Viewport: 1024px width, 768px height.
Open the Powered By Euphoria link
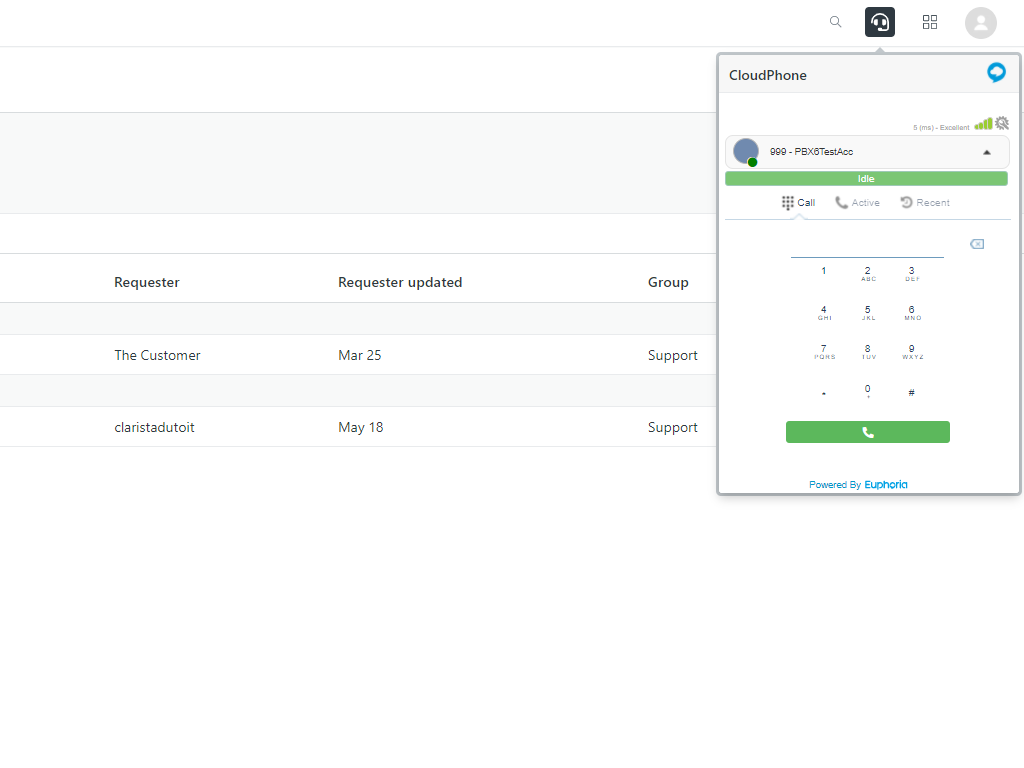pos(858,485)
